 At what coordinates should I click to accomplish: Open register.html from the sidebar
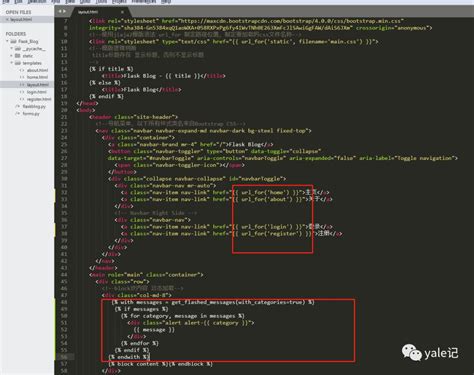pos(39,99)
